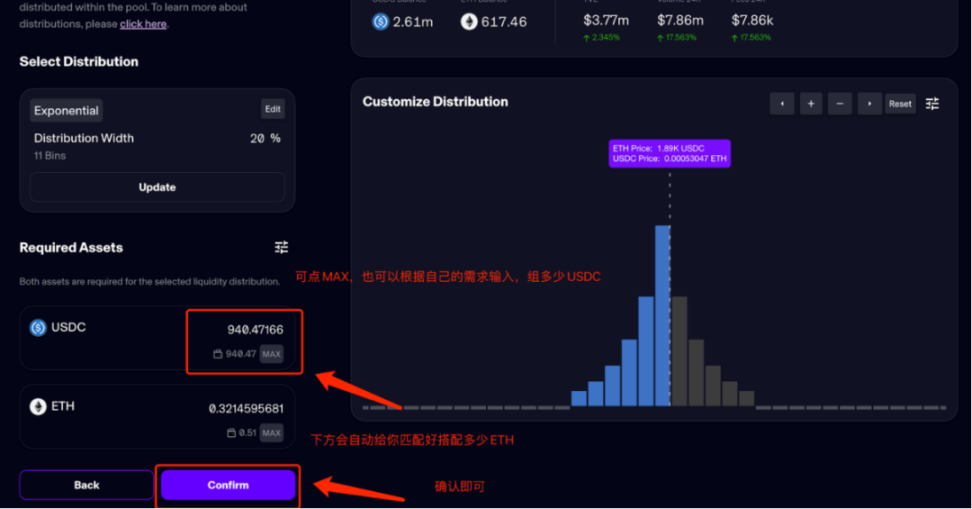Remove a bin with minus button

pos(840,104)
